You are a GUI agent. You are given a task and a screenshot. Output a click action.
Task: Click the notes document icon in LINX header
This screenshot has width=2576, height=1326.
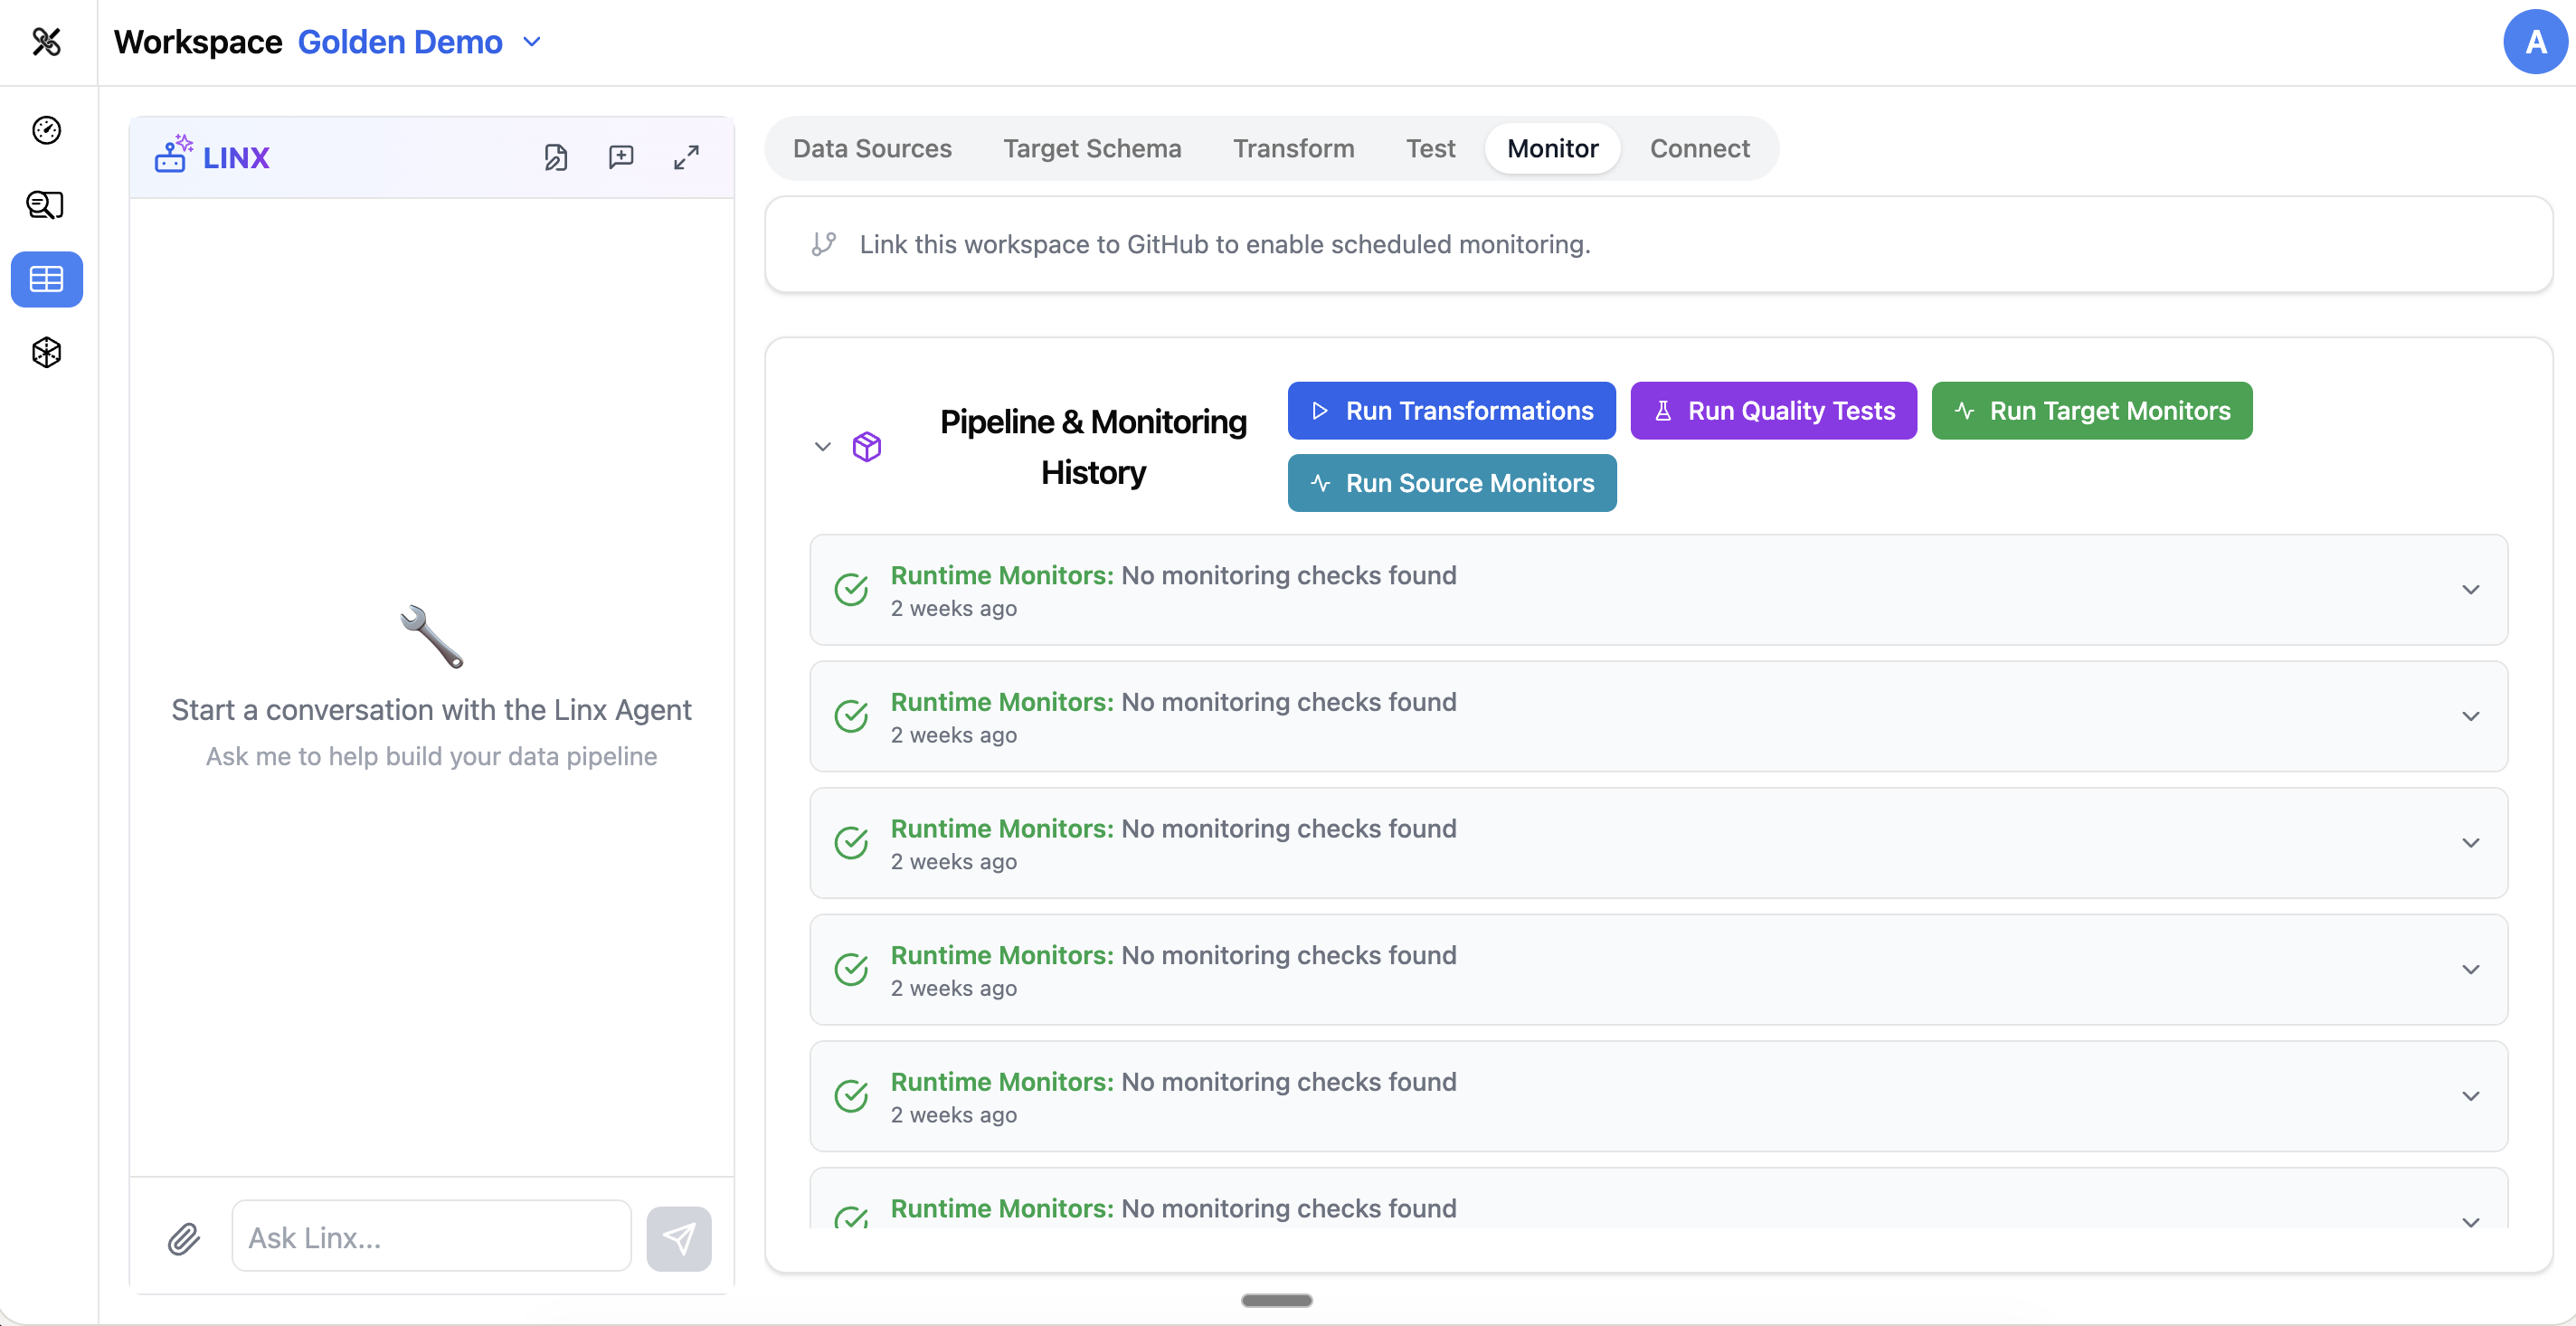[x=556, y=157]
